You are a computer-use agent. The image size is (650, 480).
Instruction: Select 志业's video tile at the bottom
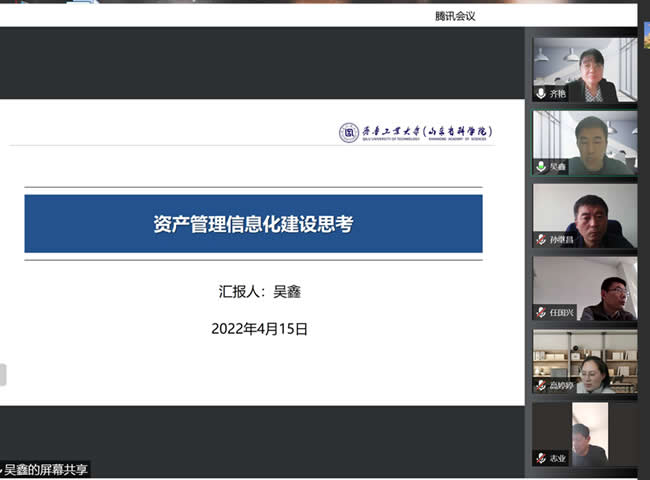(x=584, y=432)
